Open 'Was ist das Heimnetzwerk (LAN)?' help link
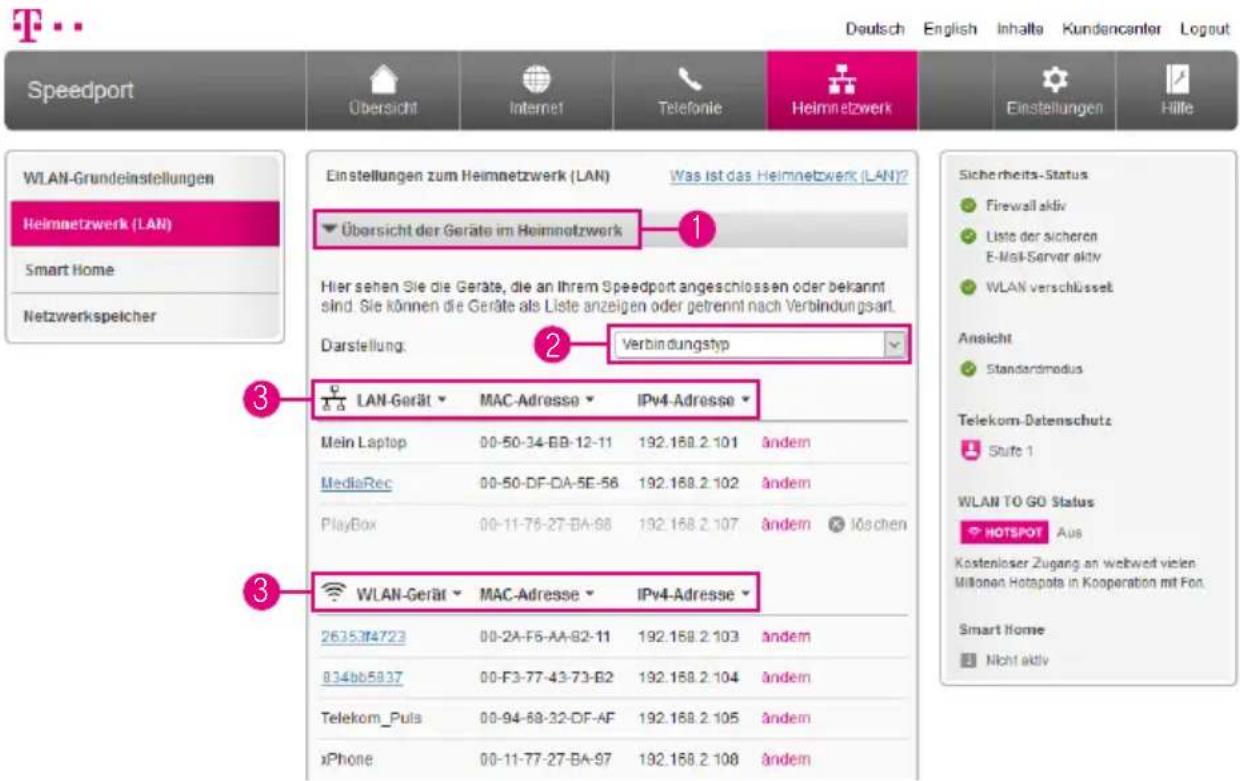The height and width of the screenshot is (781, 1240). pos(788,176)
